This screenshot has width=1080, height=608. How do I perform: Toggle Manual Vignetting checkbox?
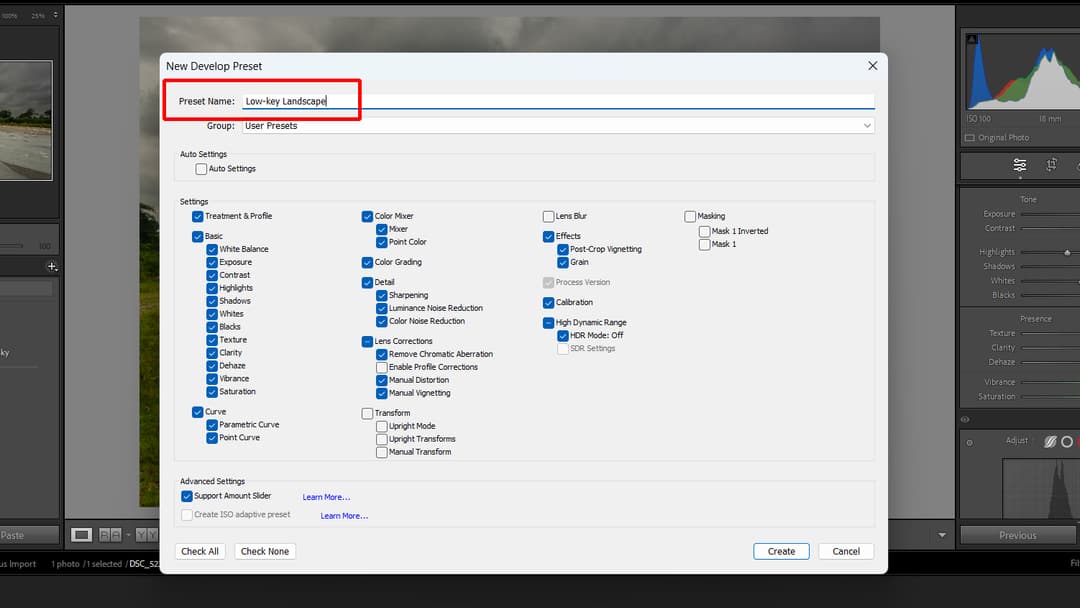(x=382, y=393)
